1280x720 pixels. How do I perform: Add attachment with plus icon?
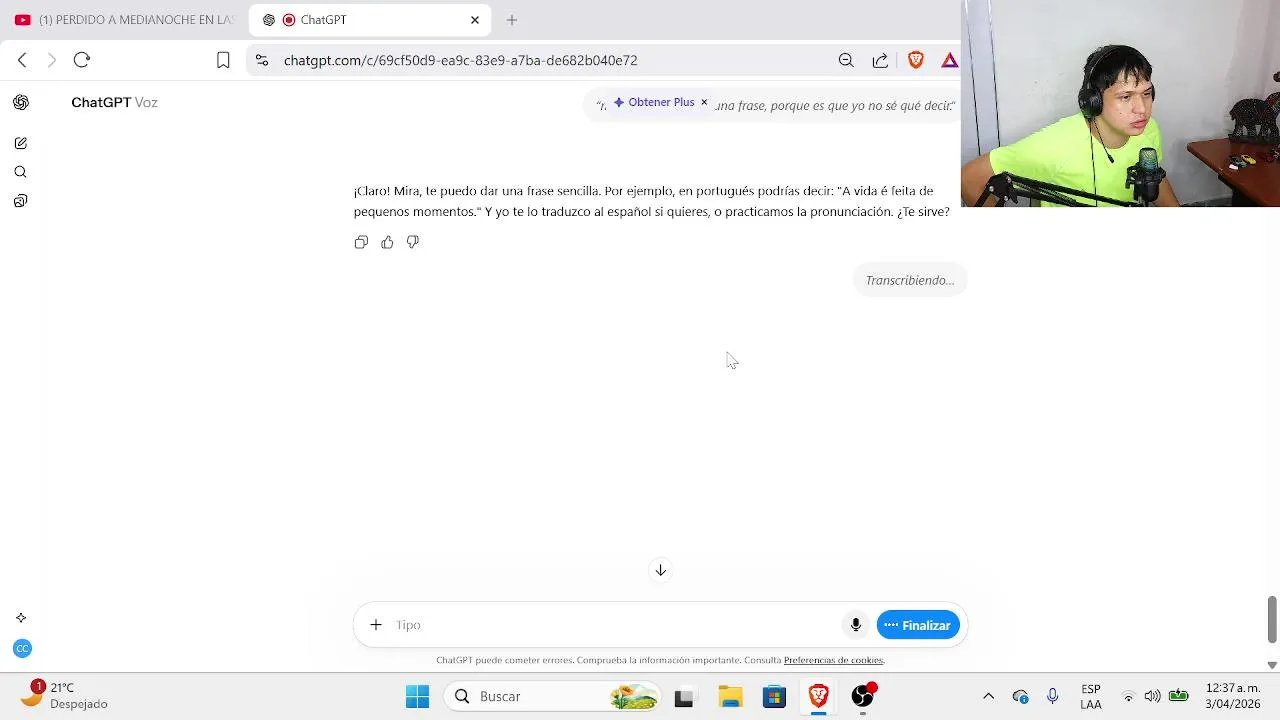point(376,625)
